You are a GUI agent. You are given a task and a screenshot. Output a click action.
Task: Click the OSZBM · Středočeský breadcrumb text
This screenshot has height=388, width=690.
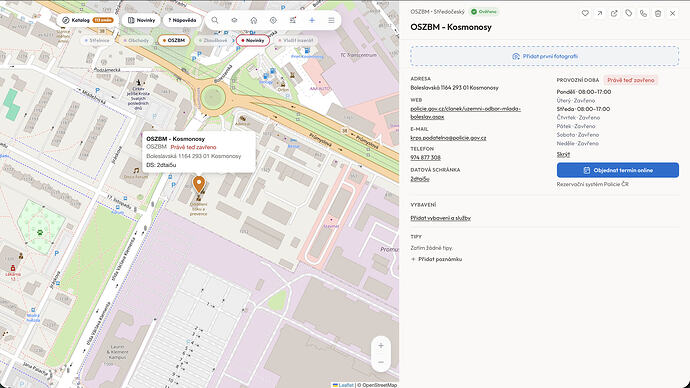coord(437,12)
